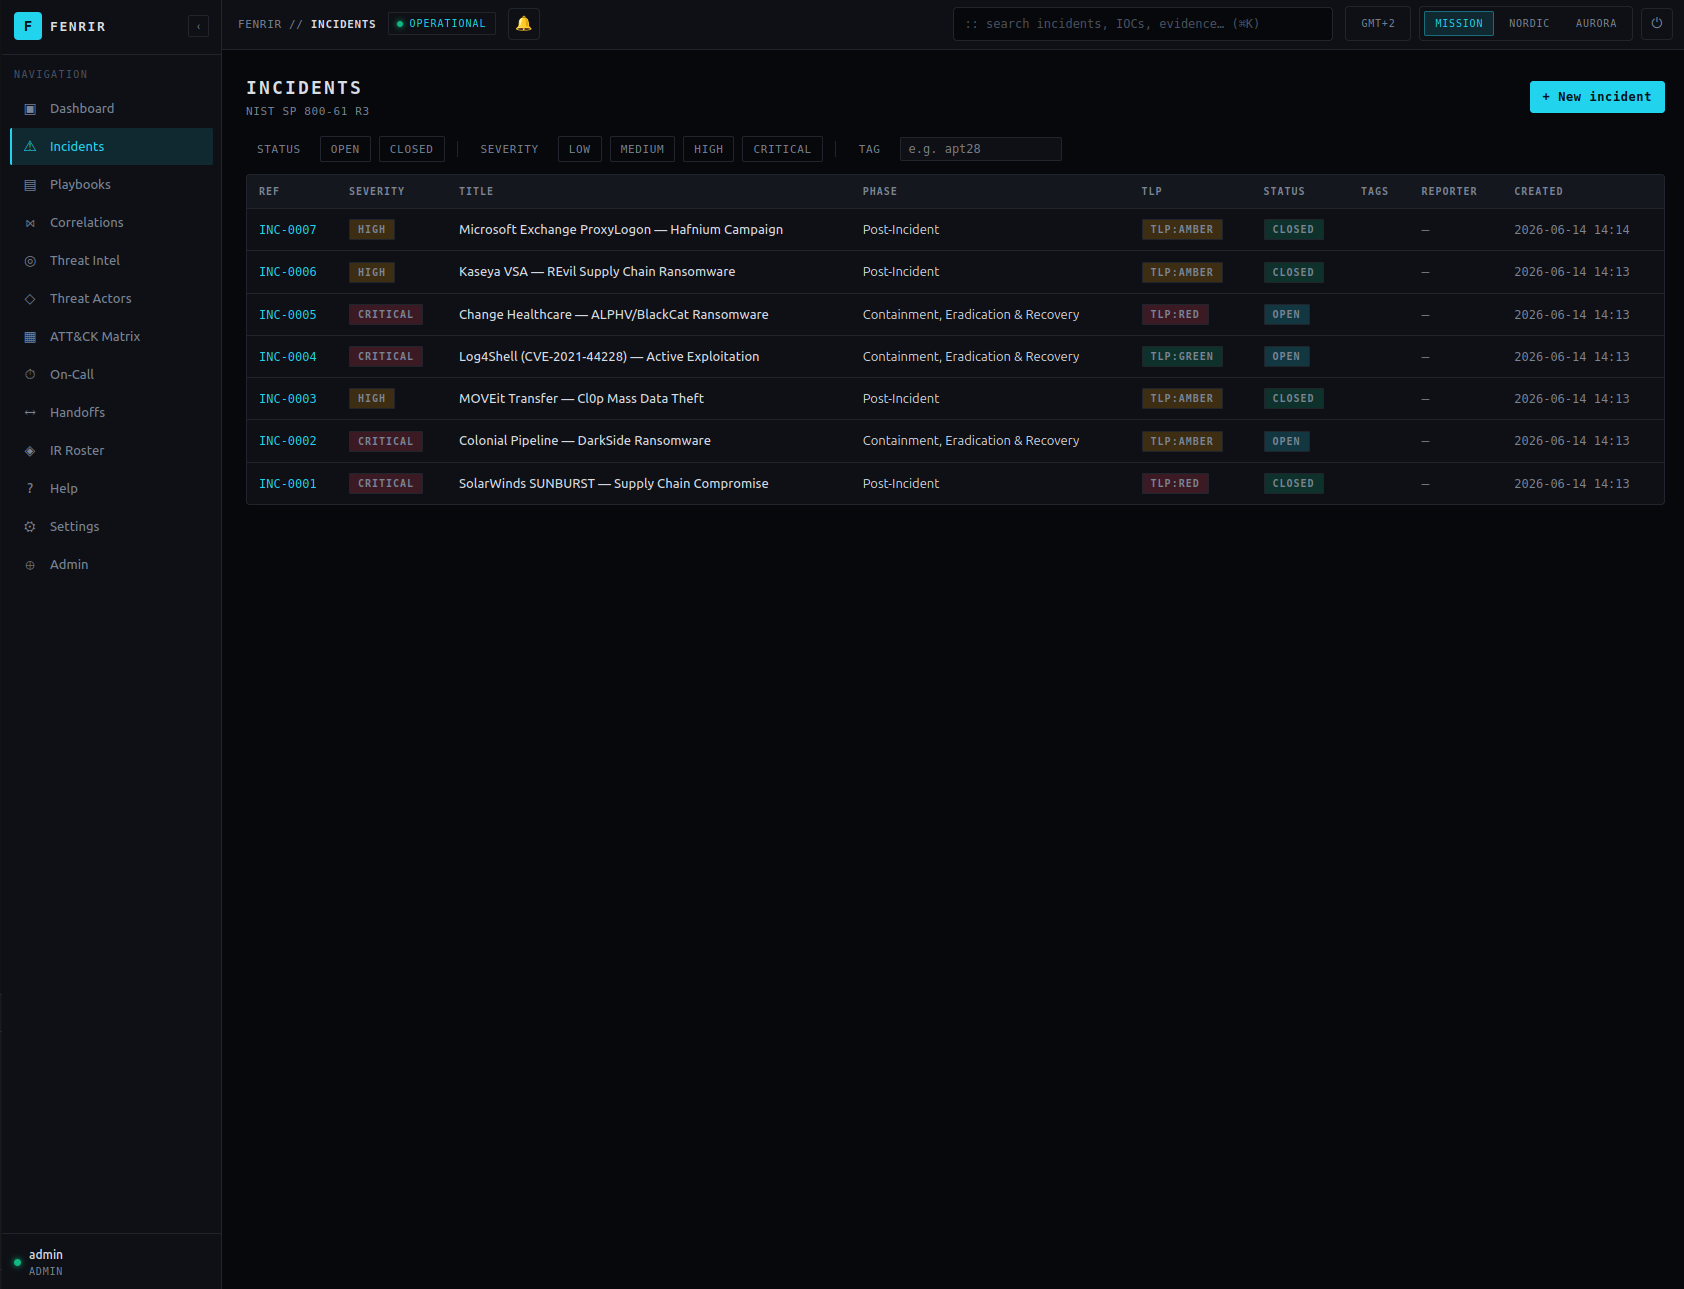Open the notifications bell

(523, 24)
